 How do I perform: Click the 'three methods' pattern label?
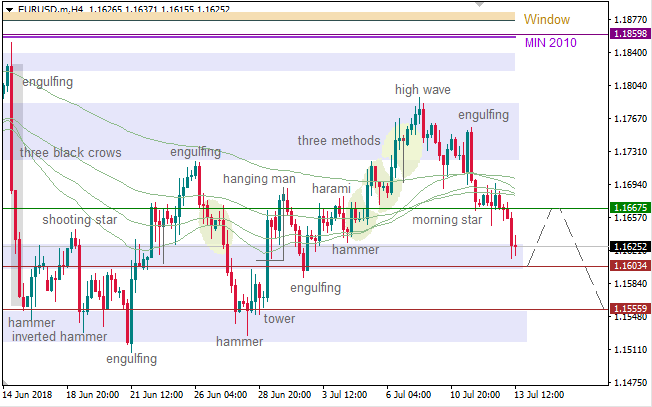339,141
